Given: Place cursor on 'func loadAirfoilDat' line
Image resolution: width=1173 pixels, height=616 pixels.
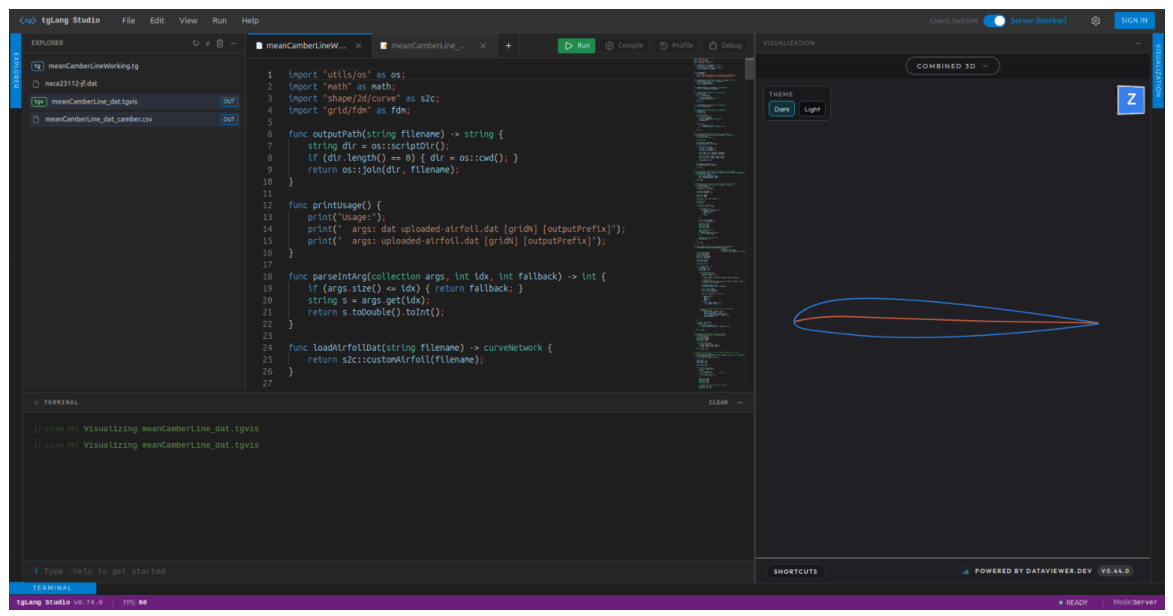Looking at the screenshot, I should 420,347.
